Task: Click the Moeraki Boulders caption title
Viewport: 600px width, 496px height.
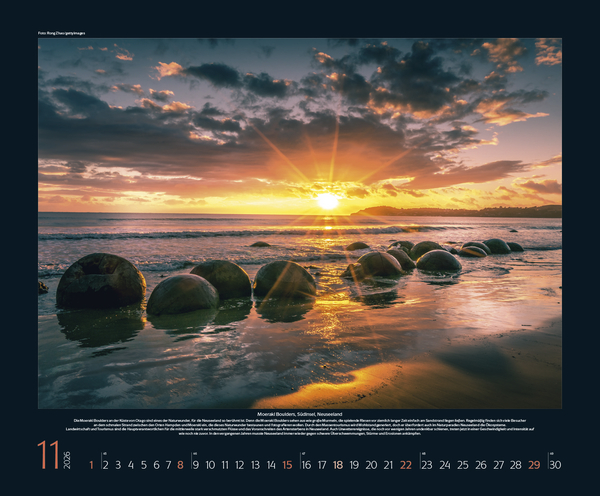Action: click(x=300, y=412)
